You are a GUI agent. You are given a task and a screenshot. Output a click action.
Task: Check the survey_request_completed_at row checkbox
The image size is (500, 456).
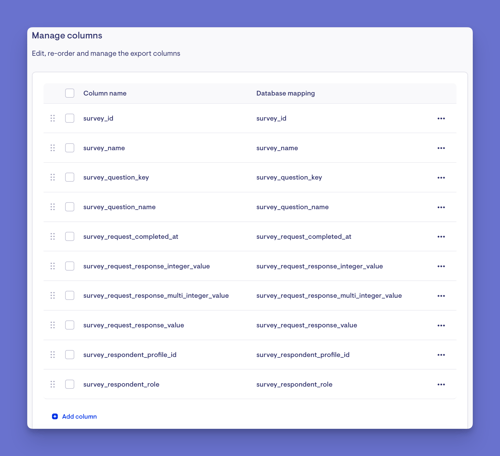[70, 236]
